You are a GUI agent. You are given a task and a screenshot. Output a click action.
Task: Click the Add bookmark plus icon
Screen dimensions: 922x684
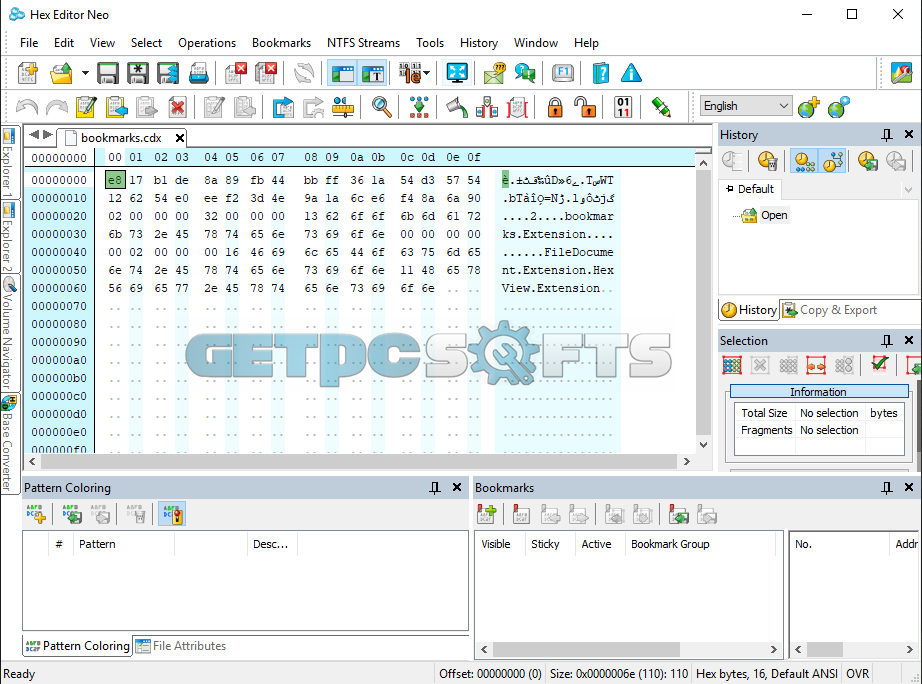pyautogui.click(x=487, y=515)
